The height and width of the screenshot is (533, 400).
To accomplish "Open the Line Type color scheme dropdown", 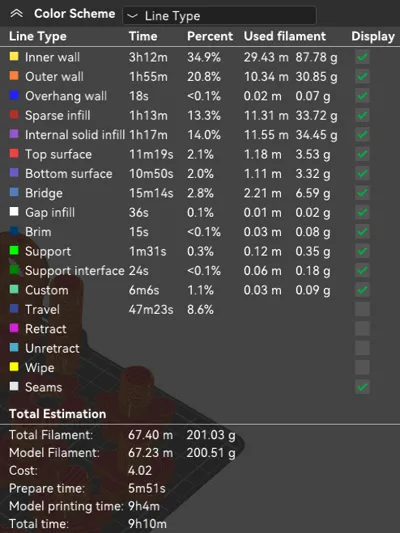I will 220,16.
